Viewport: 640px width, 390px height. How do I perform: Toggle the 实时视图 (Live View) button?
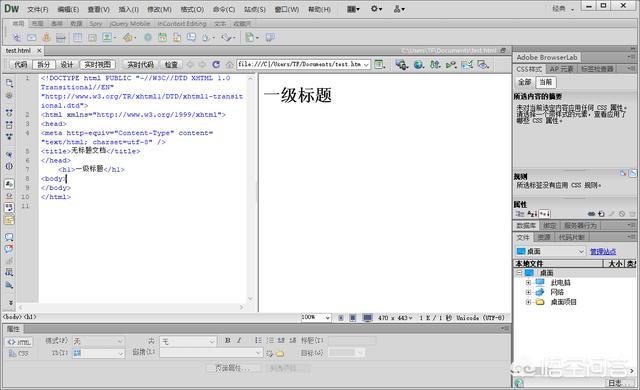click(x=98, y=64)
